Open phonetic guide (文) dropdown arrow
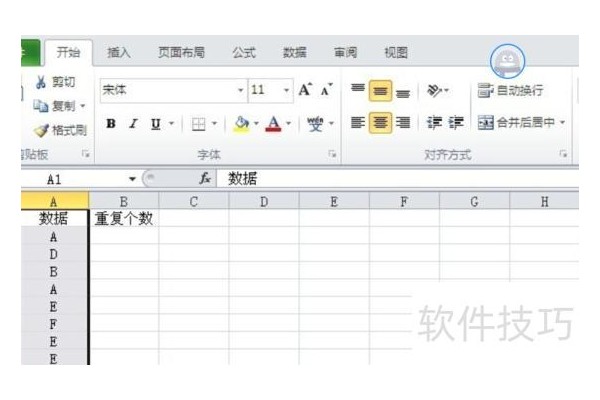The width and height of the screenshot is (600, 400). (331, 123)
